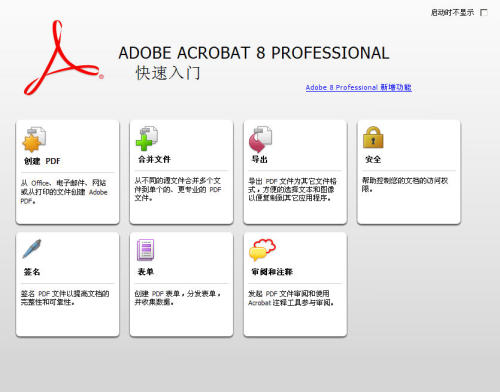Click the Combine Files description text '从不同的源文件合并'
500x392 pixels.
point(178,189)
